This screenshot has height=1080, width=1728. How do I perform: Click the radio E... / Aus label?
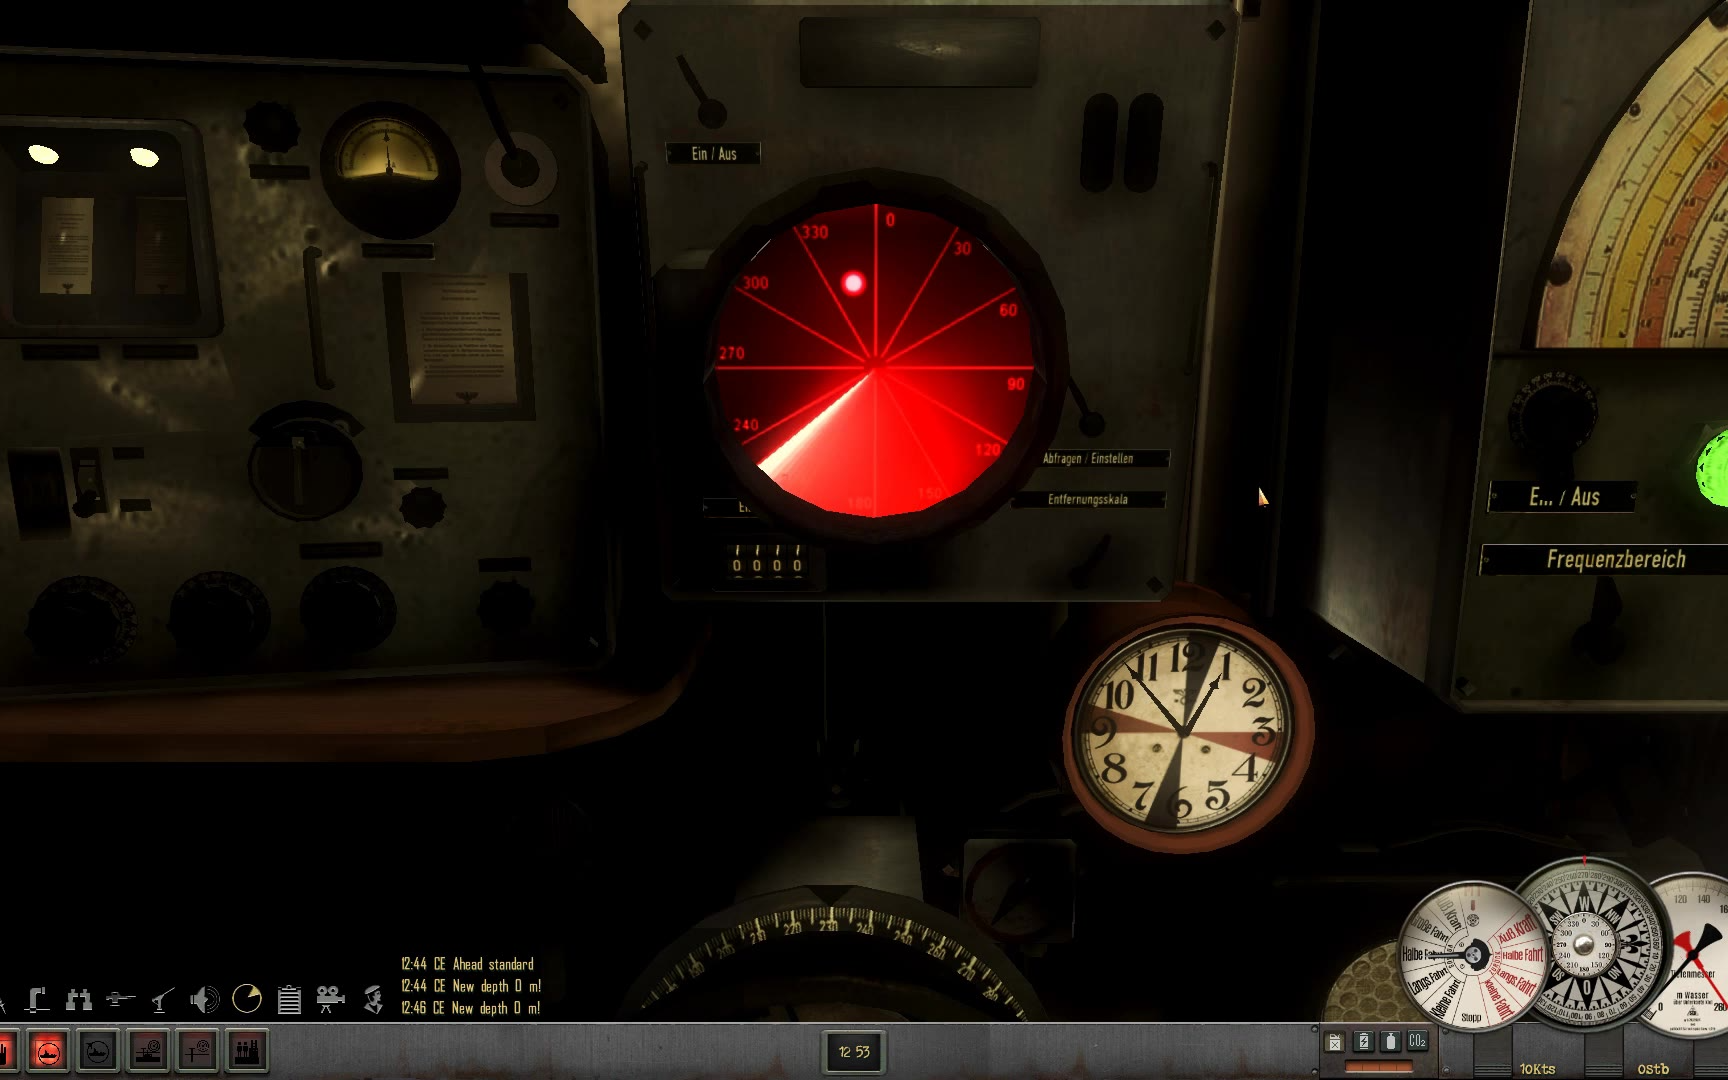1564,497
